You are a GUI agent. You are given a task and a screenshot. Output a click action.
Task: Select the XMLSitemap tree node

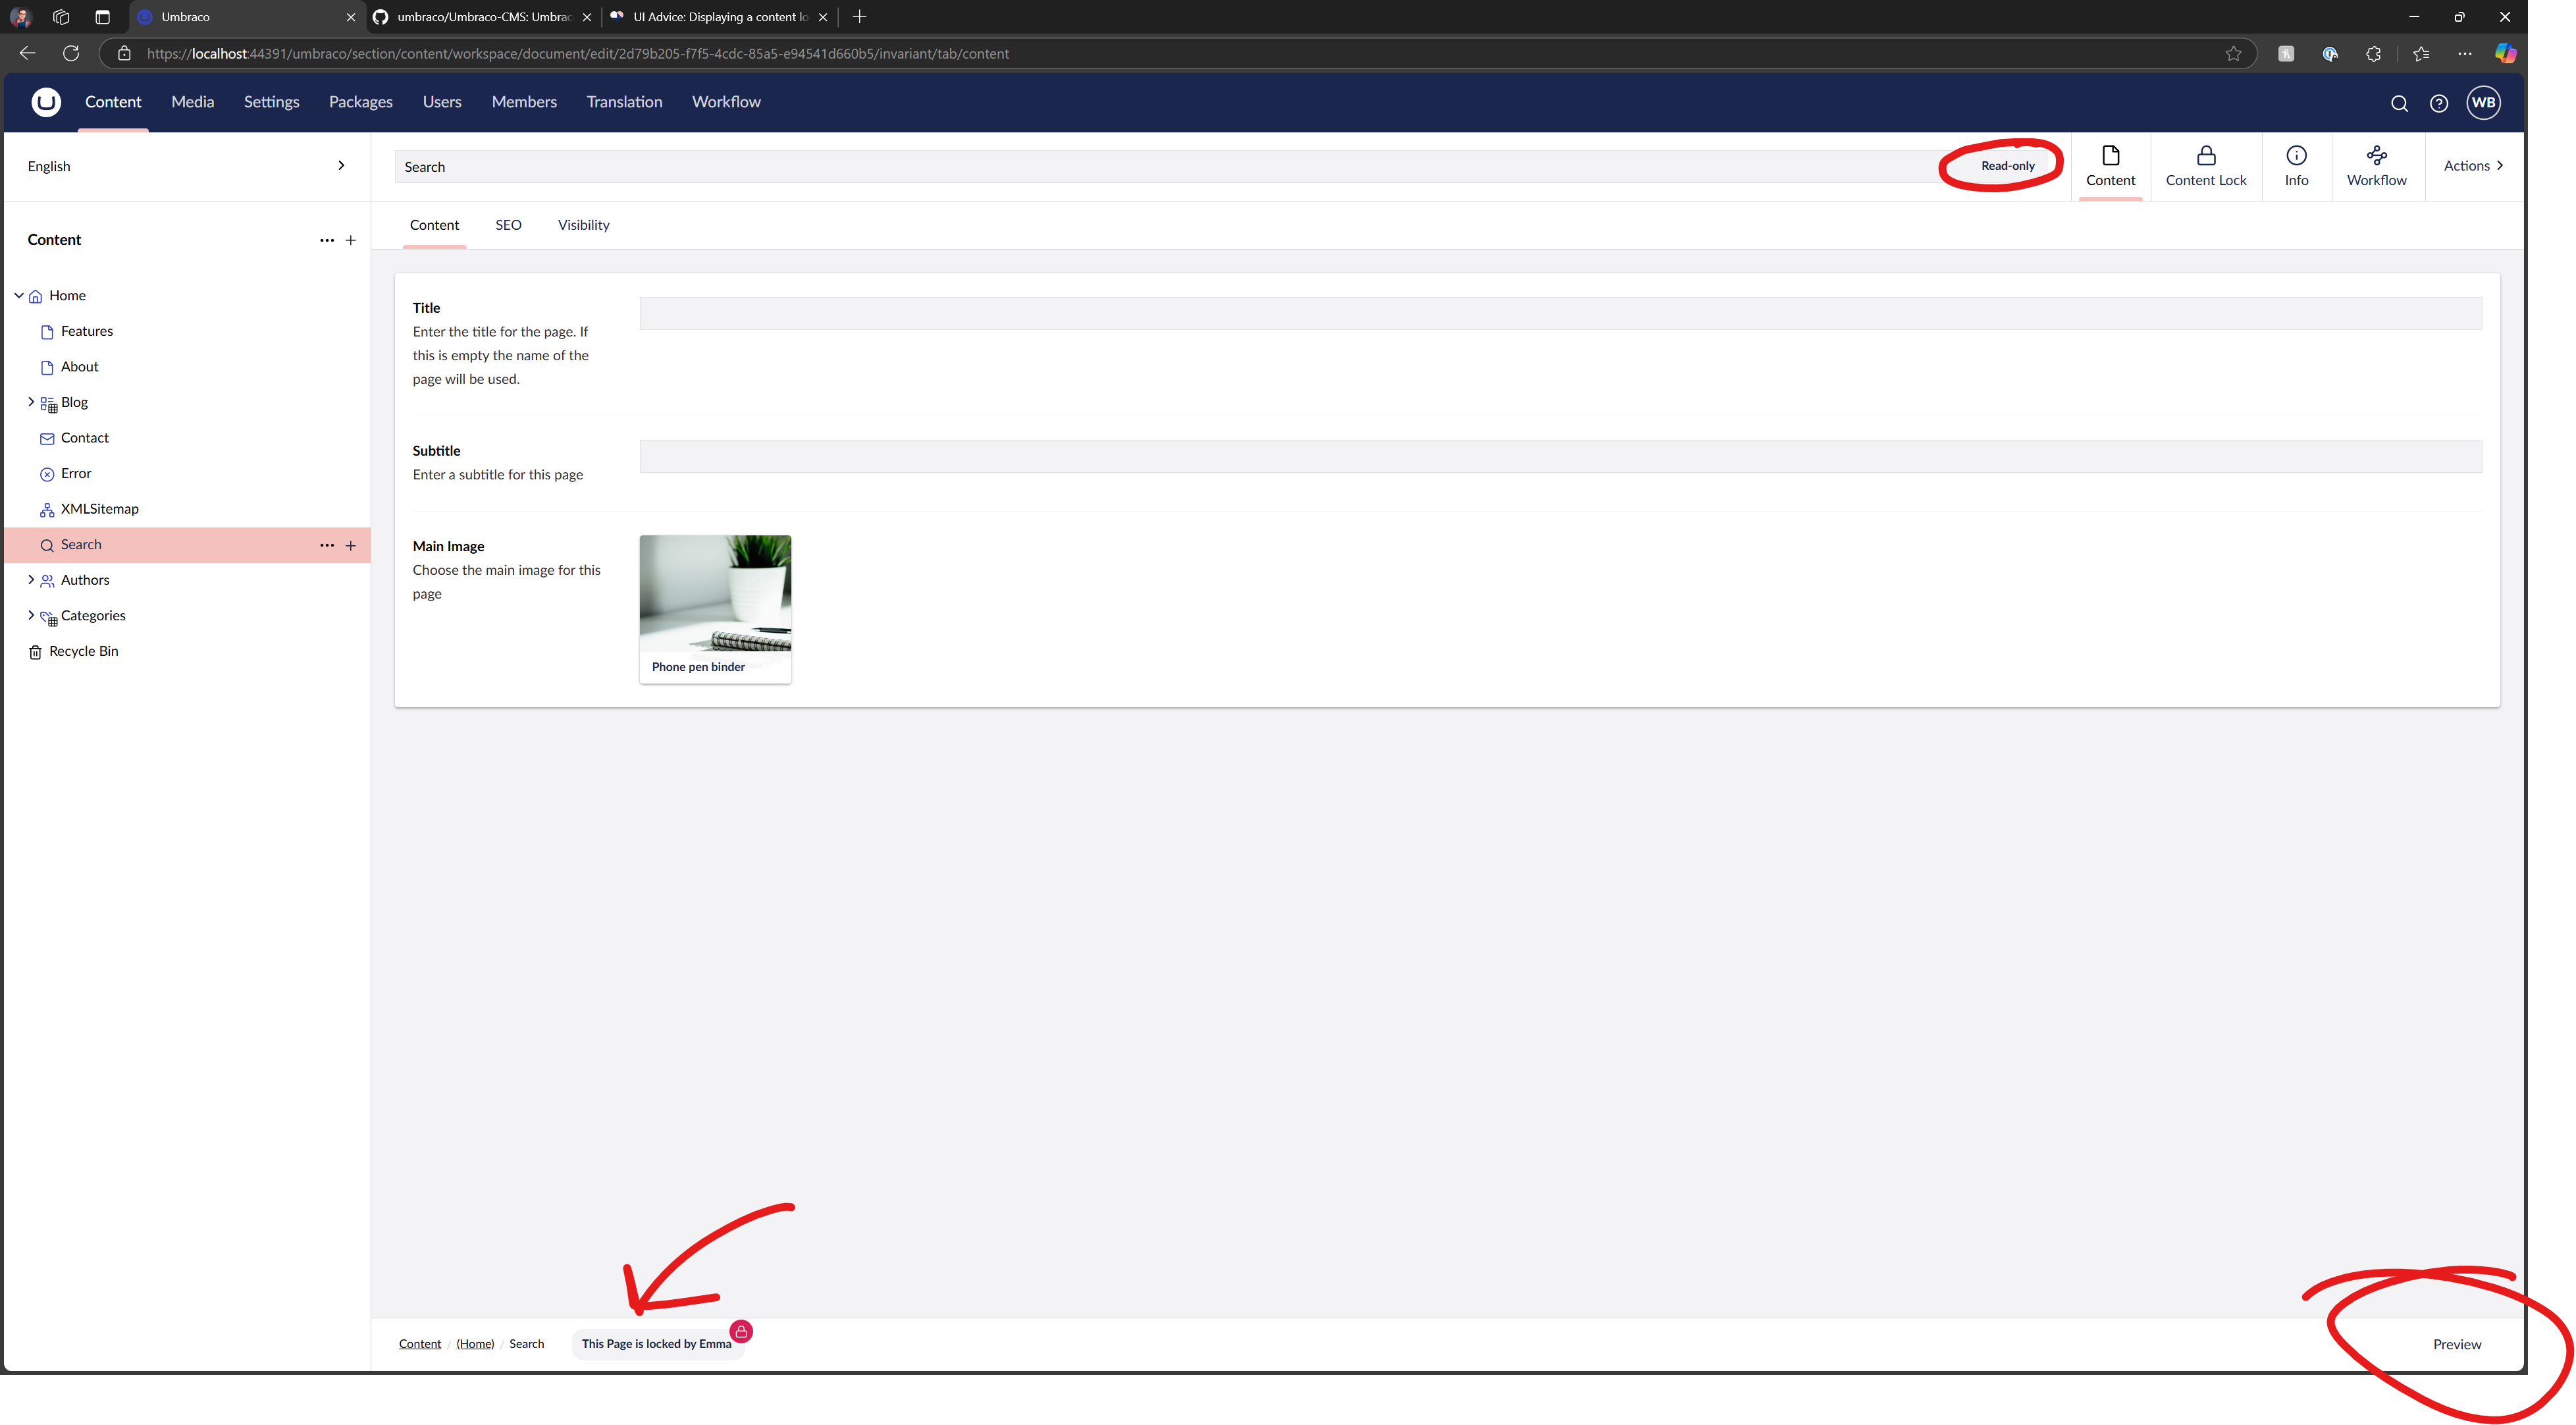tap(100, 509)
